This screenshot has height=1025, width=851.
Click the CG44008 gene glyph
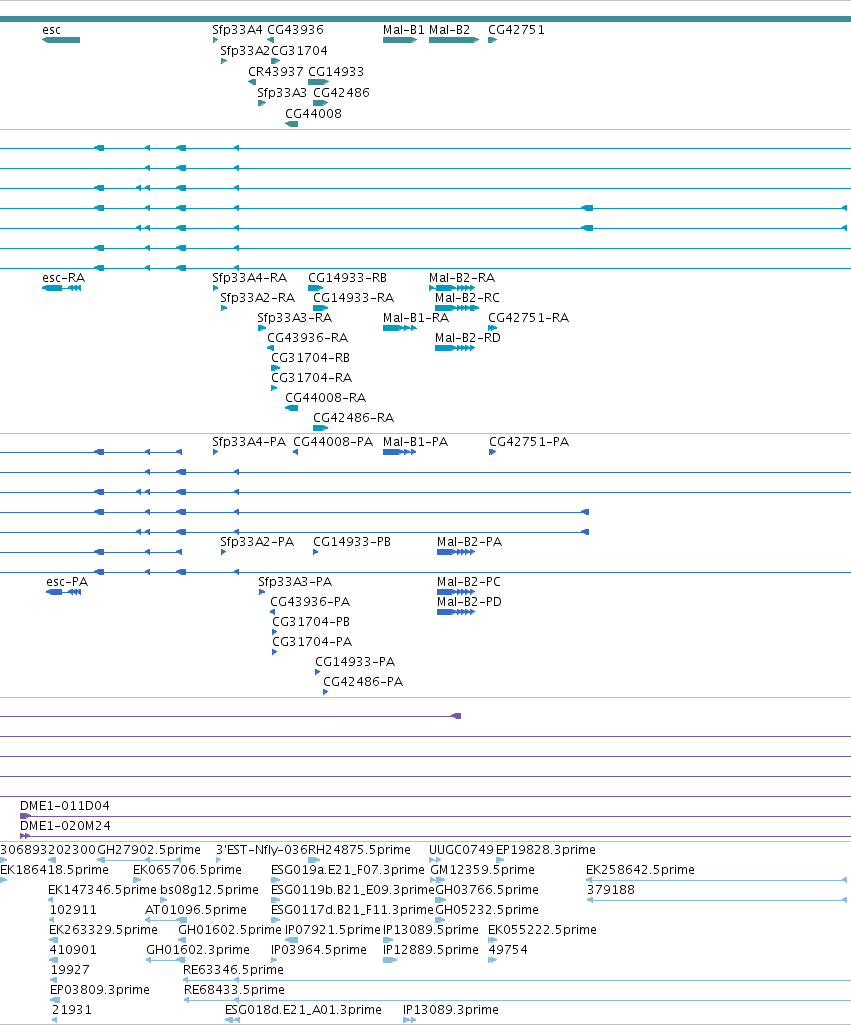coord(292,124)
